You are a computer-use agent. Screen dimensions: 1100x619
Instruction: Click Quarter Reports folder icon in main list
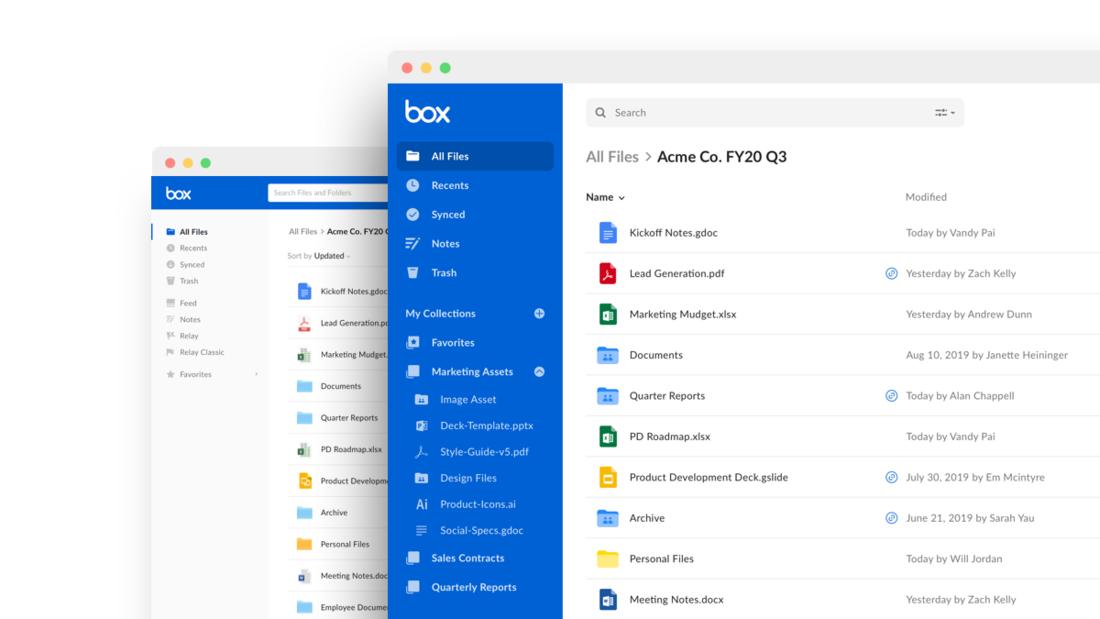click(608, 396)
